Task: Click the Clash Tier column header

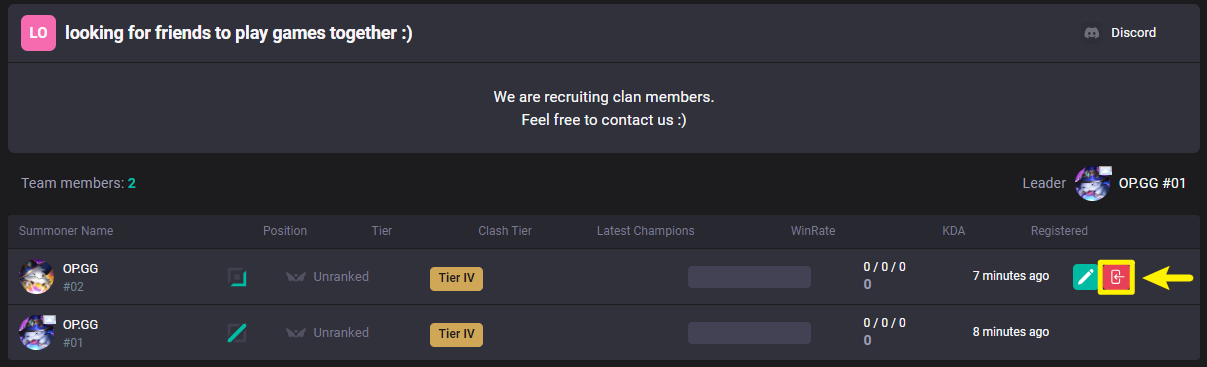Action: (x=505, y=231)
